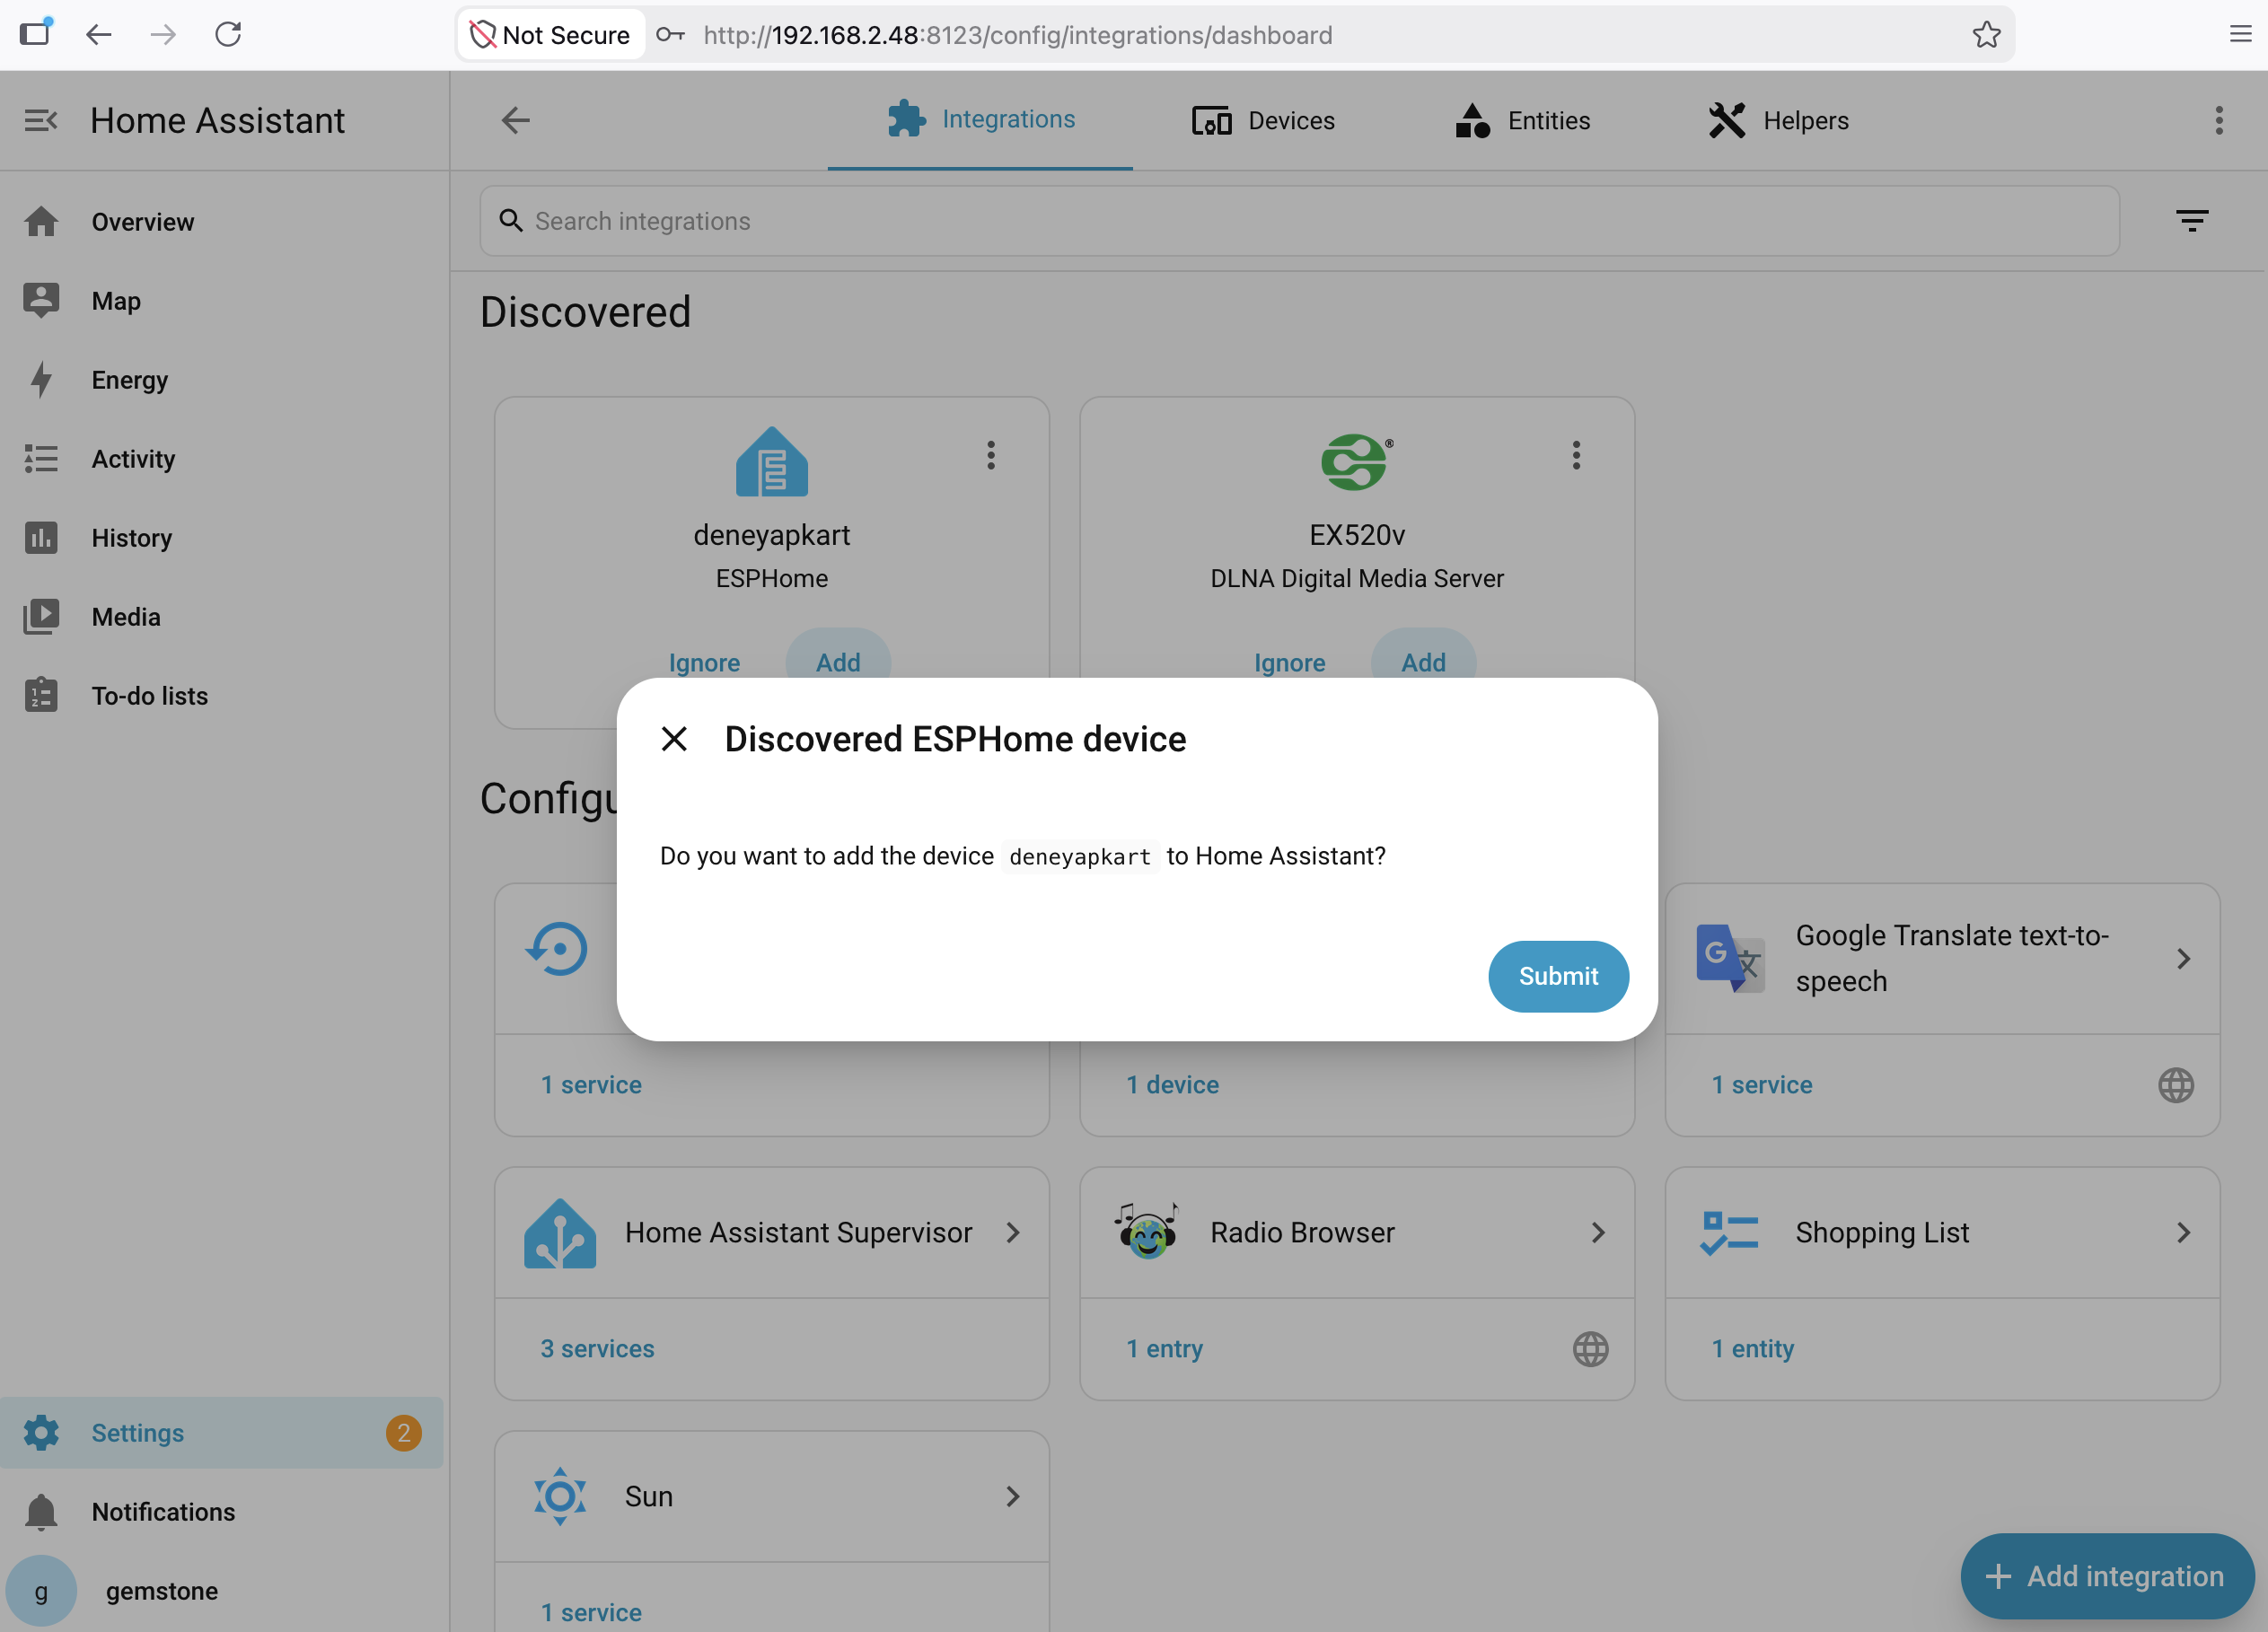Click the backup restore icon card

coord(557,949)
